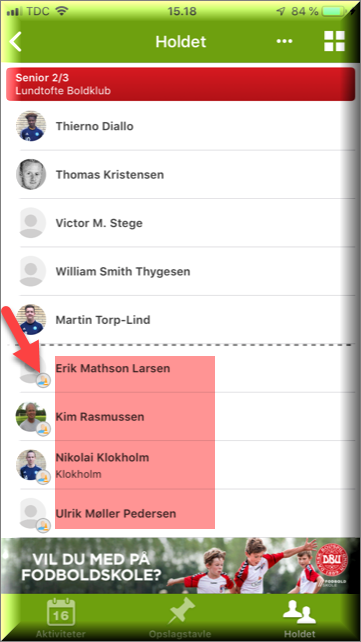Open William Smith Thygesen's entry
Image resolution: width=361 pixels, height=642 pixels.
[180, 271]
